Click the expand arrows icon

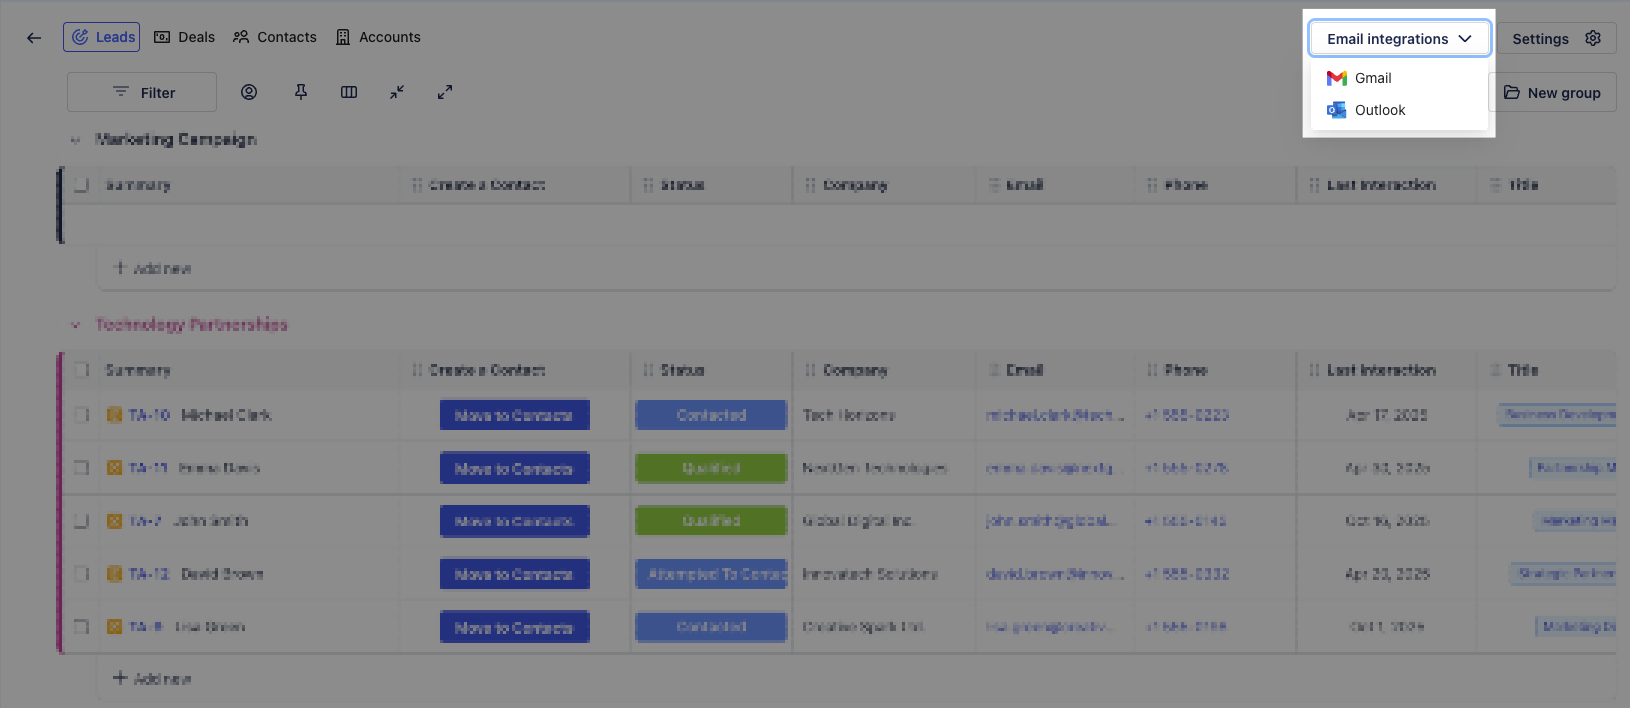pos(445,92)
